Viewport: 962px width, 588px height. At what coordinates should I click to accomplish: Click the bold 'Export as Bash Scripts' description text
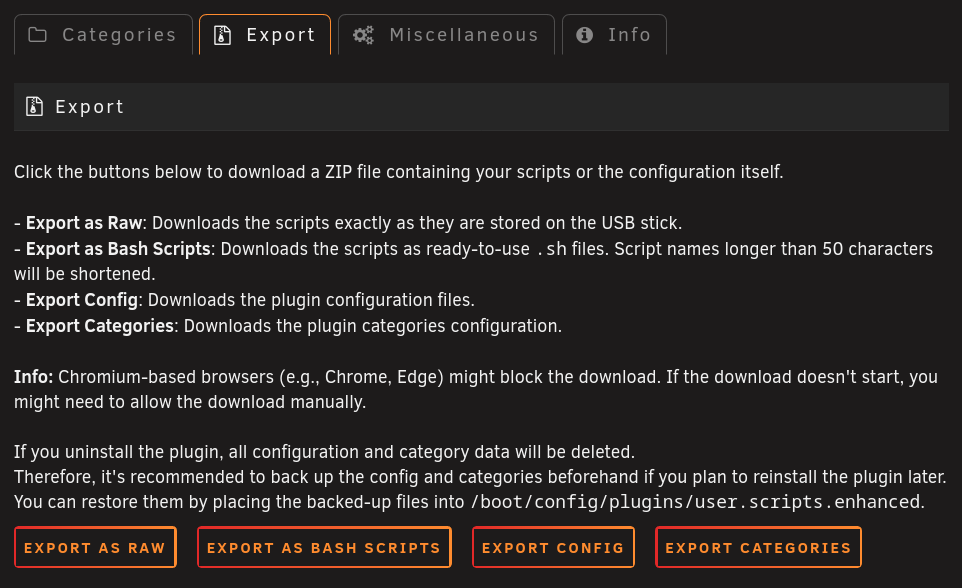[x=118, y=249]
